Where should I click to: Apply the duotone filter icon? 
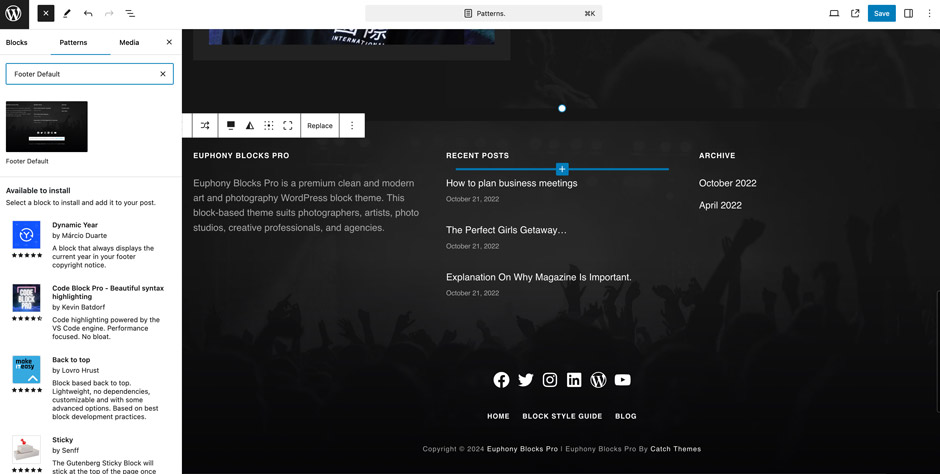click(x=250, y=126)
